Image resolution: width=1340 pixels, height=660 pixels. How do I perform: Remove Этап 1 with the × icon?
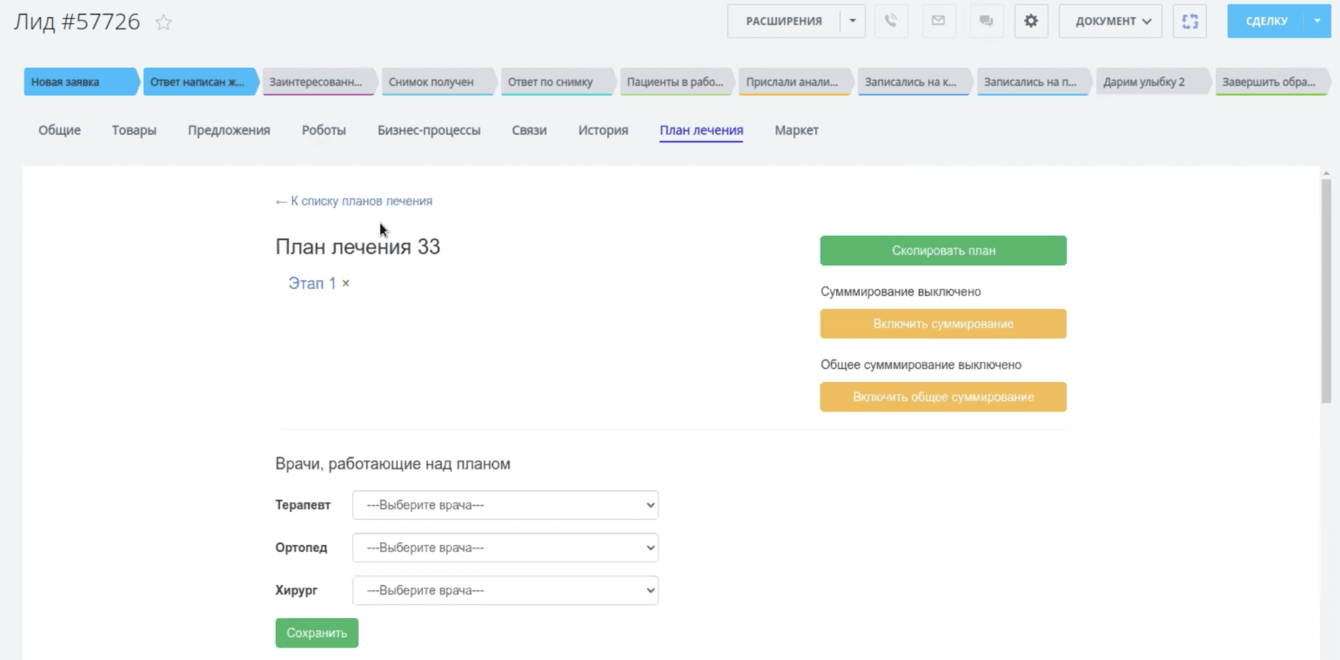click(x=346, y=284)
